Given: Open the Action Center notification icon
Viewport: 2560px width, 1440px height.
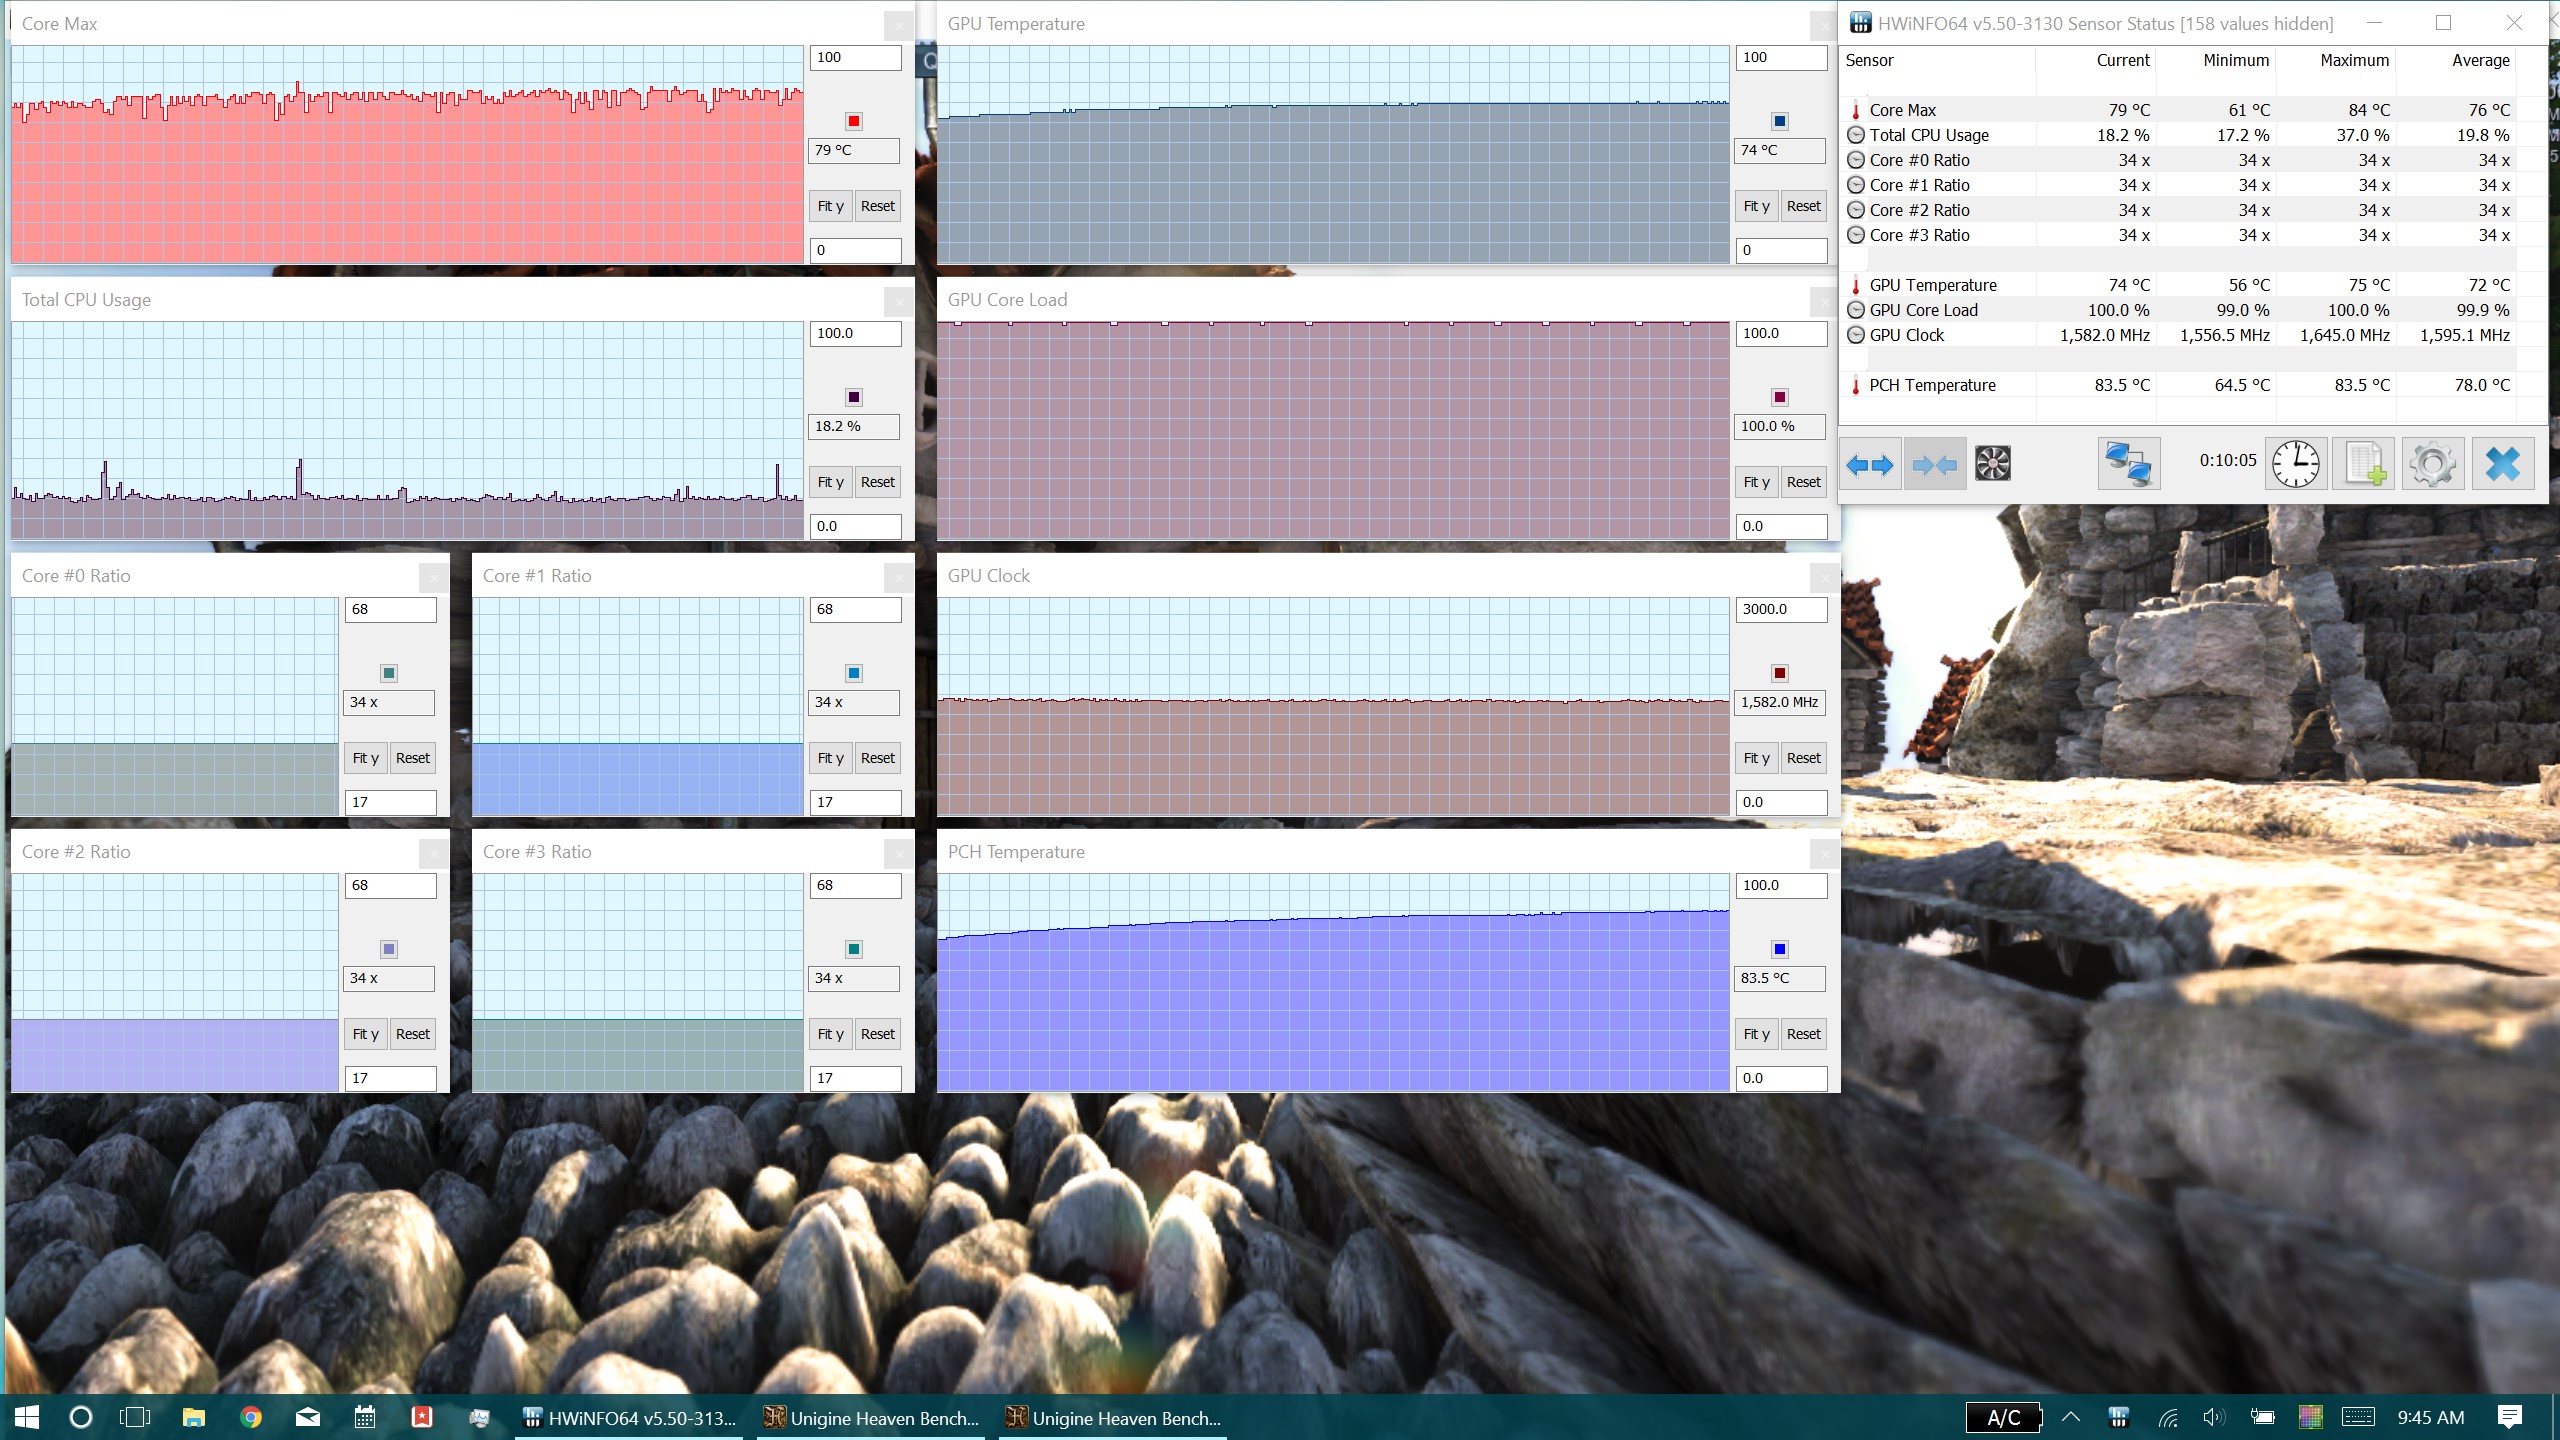Looking at the screenshot, I should pos(2509,1417).
